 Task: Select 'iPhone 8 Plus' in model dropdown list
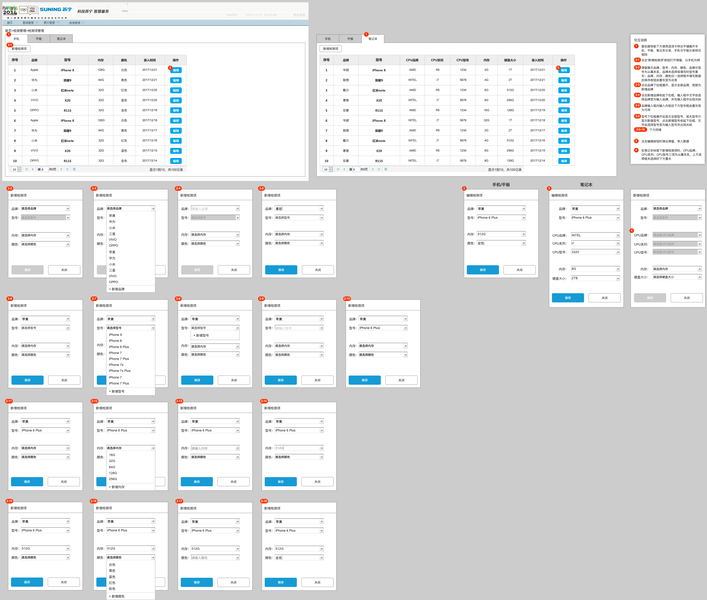point(119,347)
